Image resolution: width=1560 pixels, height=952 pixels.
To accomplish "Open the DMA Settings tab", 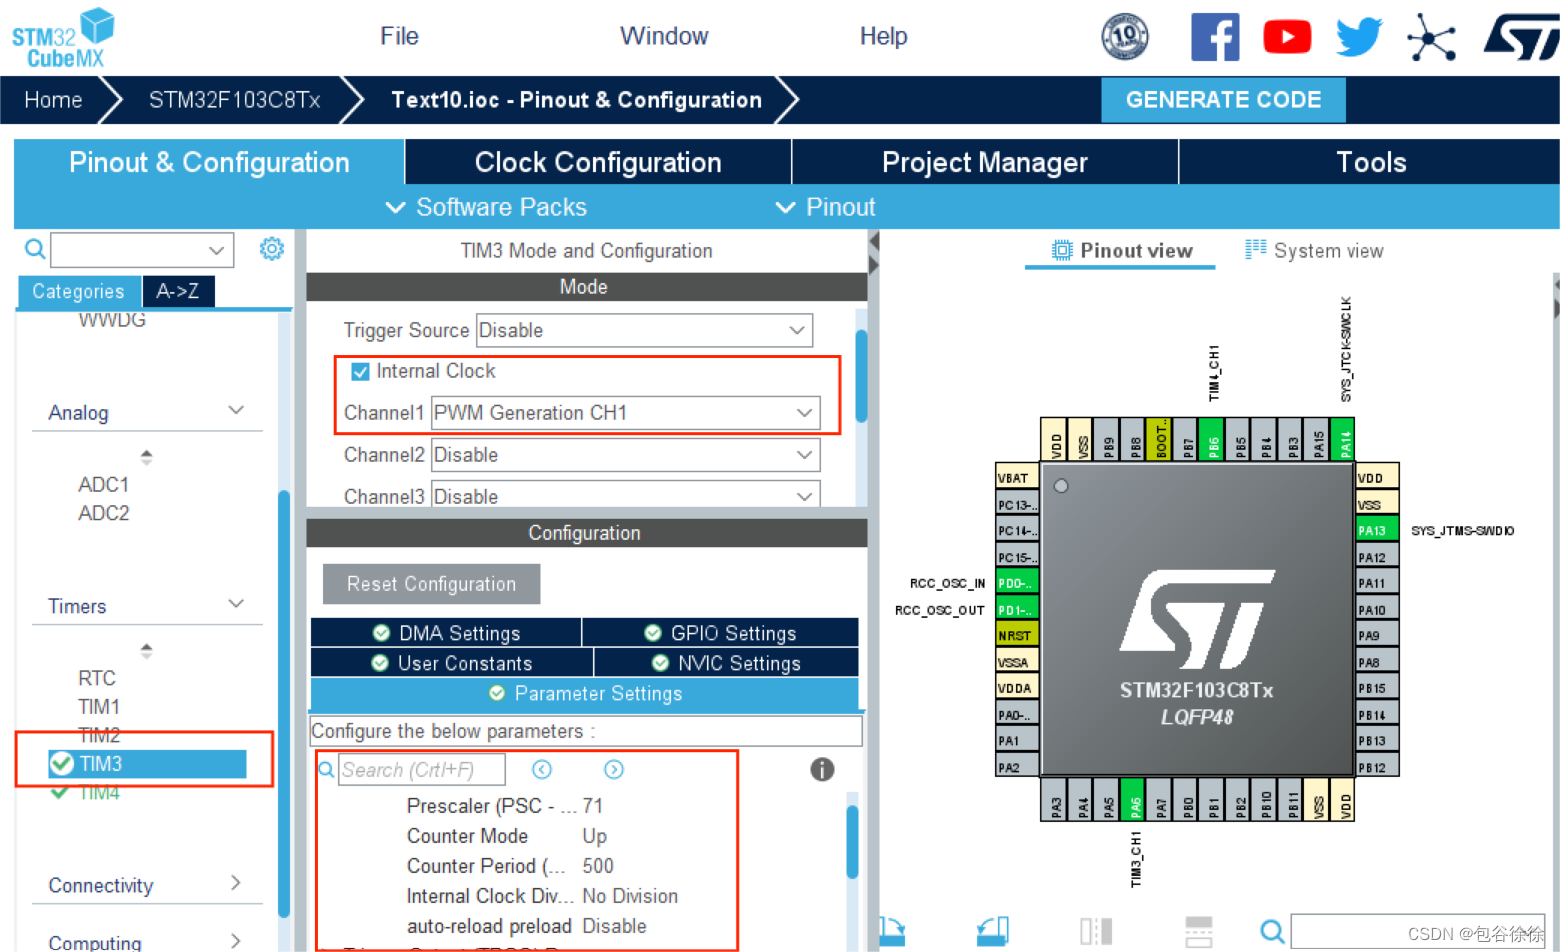I will click(446, 633).
